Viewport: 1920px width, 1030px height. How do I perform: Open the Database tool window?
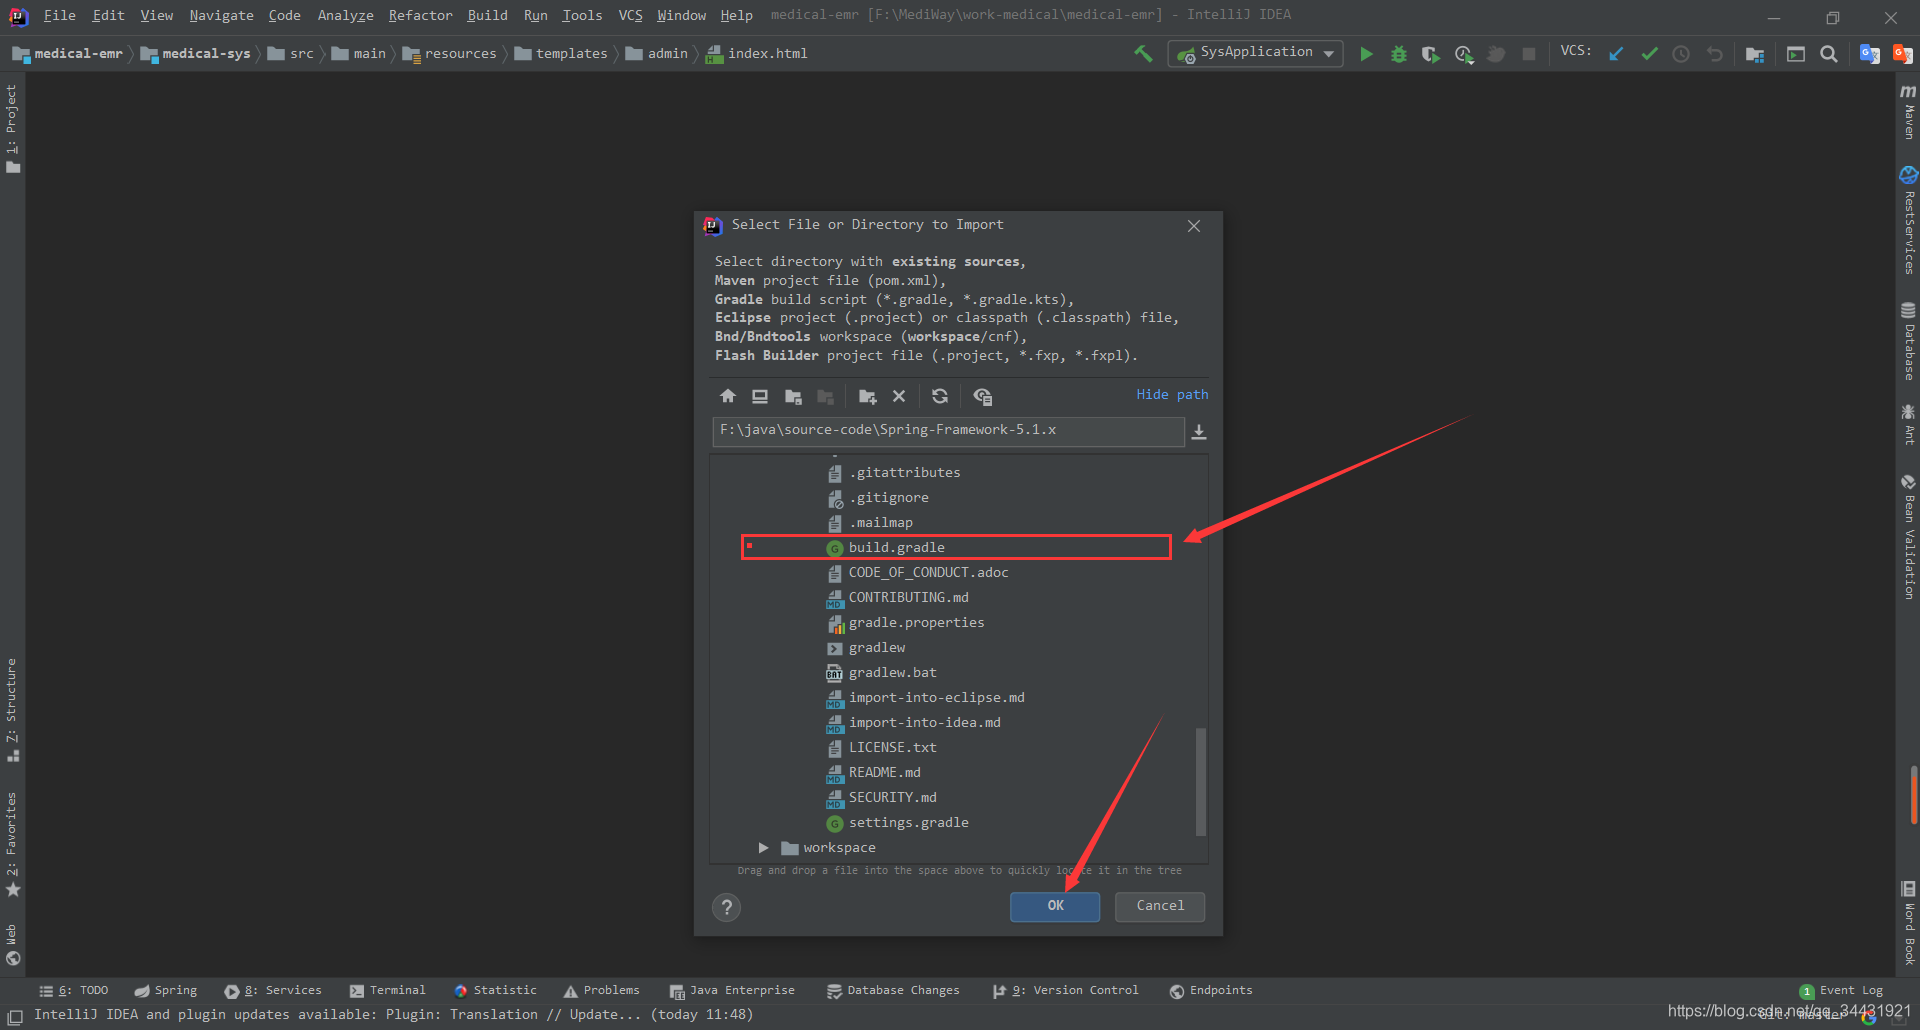pos(1908,342)
